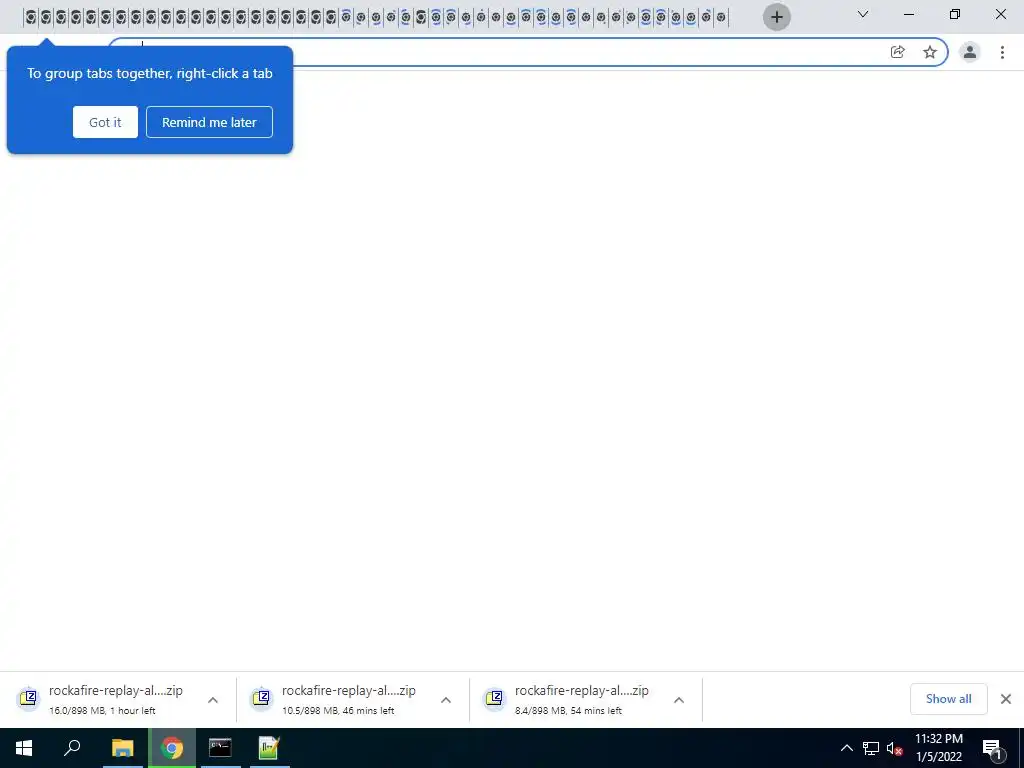
Task: Open taskbar search magnifier
Action: point(72,748)
